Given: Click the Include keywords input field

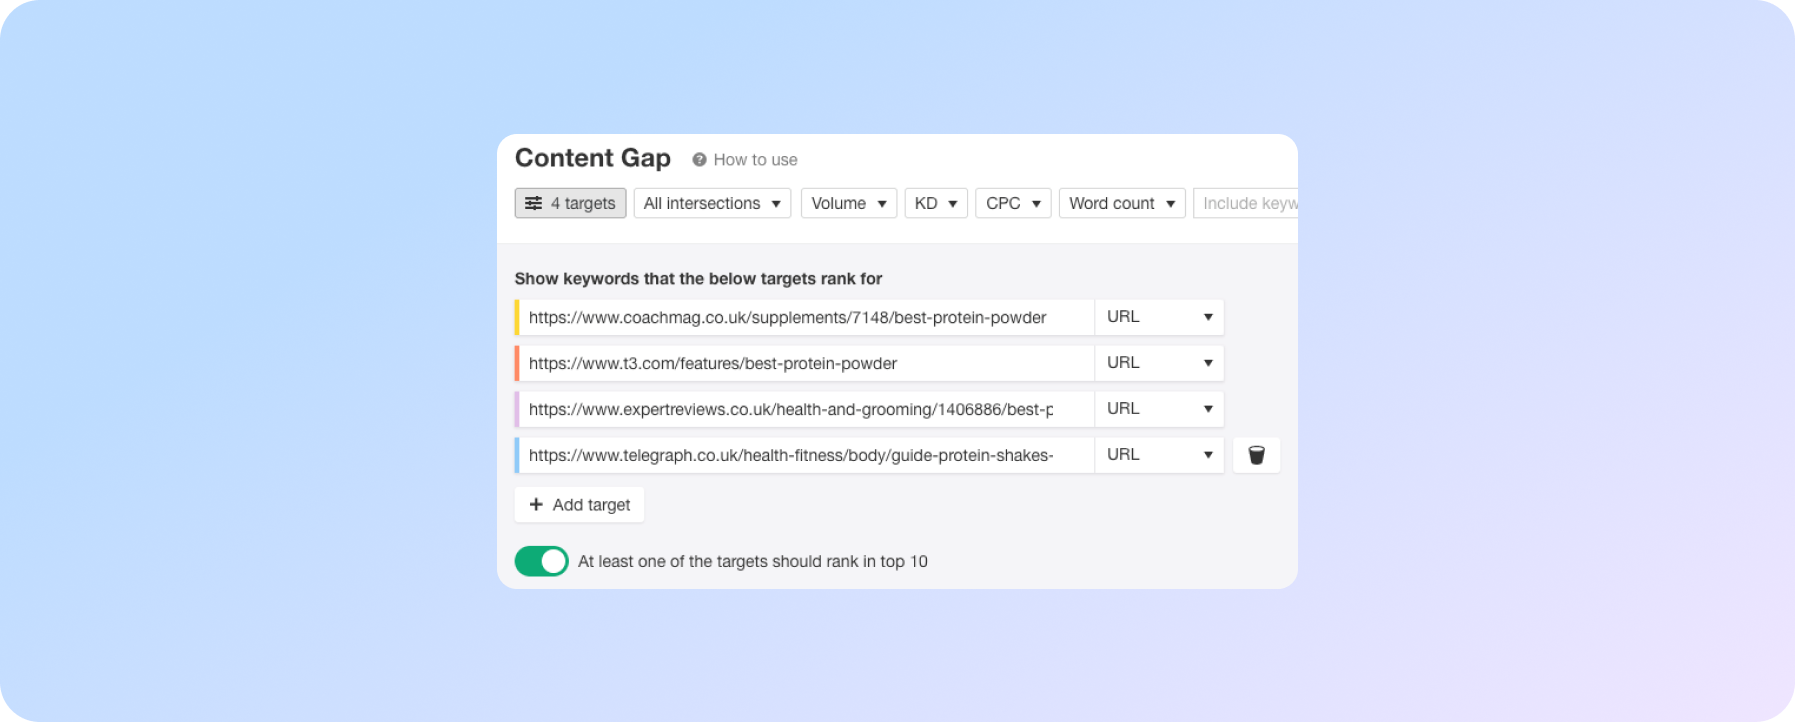Looking at the screenshot, I should pyautogui.click(x=1248, y=203).
